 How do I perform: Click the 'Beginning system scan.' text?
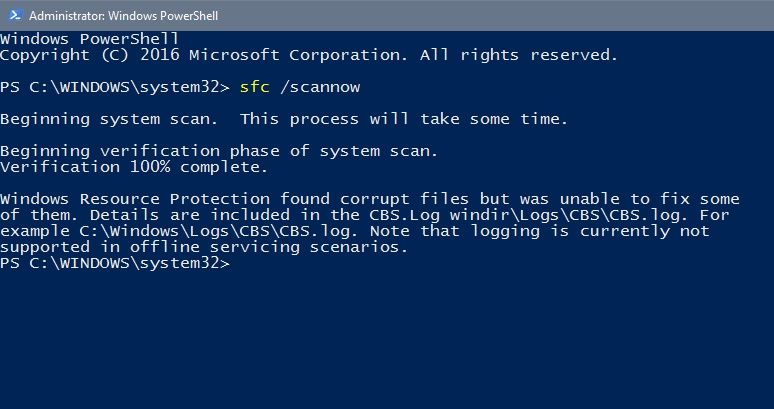click(x=109, y=119)
